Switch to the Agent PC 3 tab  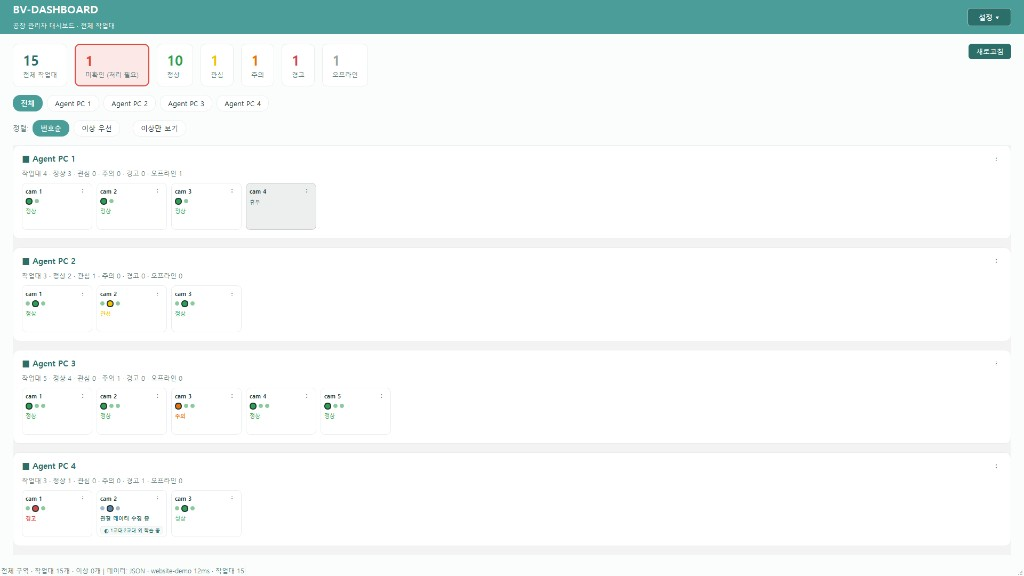pos(186,103)
